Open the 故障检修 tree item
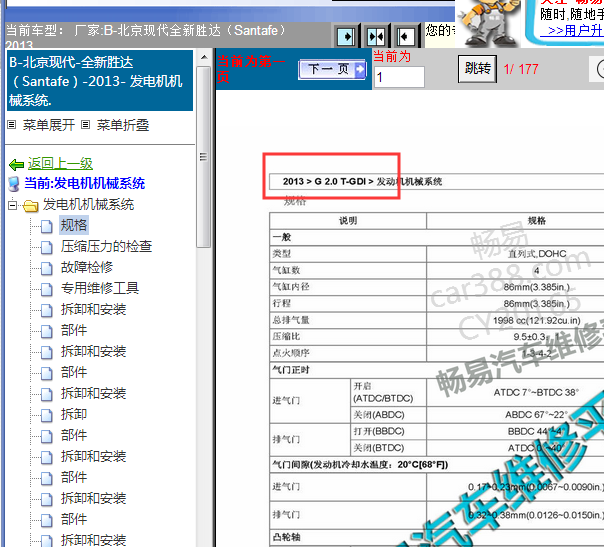604x547 pixels. [87, 267]
